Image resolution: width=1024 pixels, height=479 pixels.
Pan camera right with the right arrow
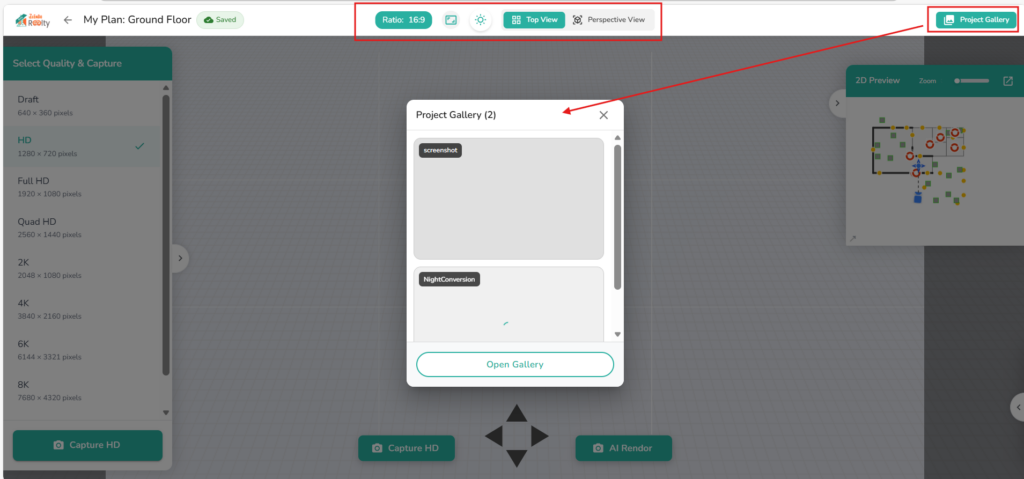[539, 436]
